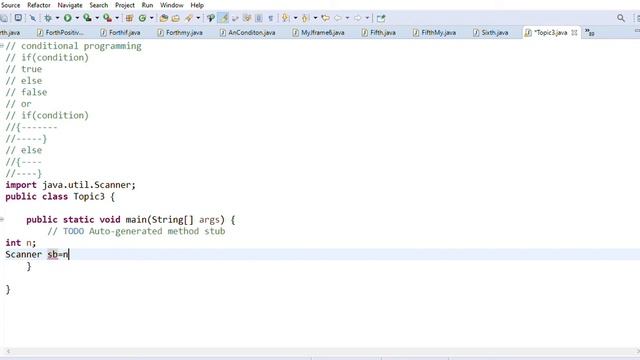Click the Last Edit Location icon

325,18
